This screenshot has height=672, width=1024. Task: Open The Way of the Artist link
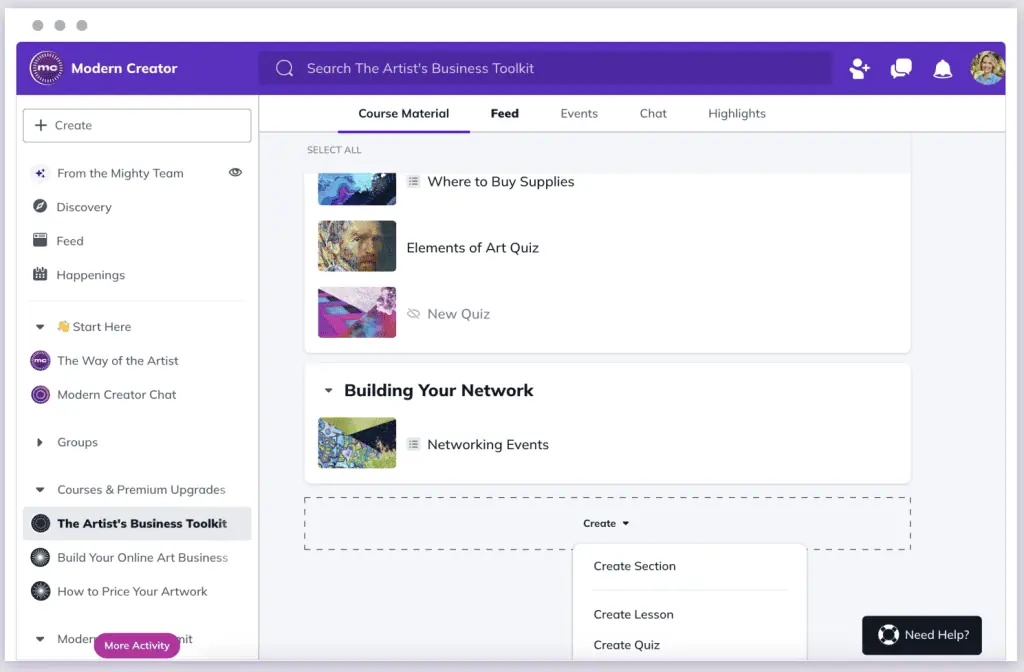pyautogui.click(x=118, y=360)
